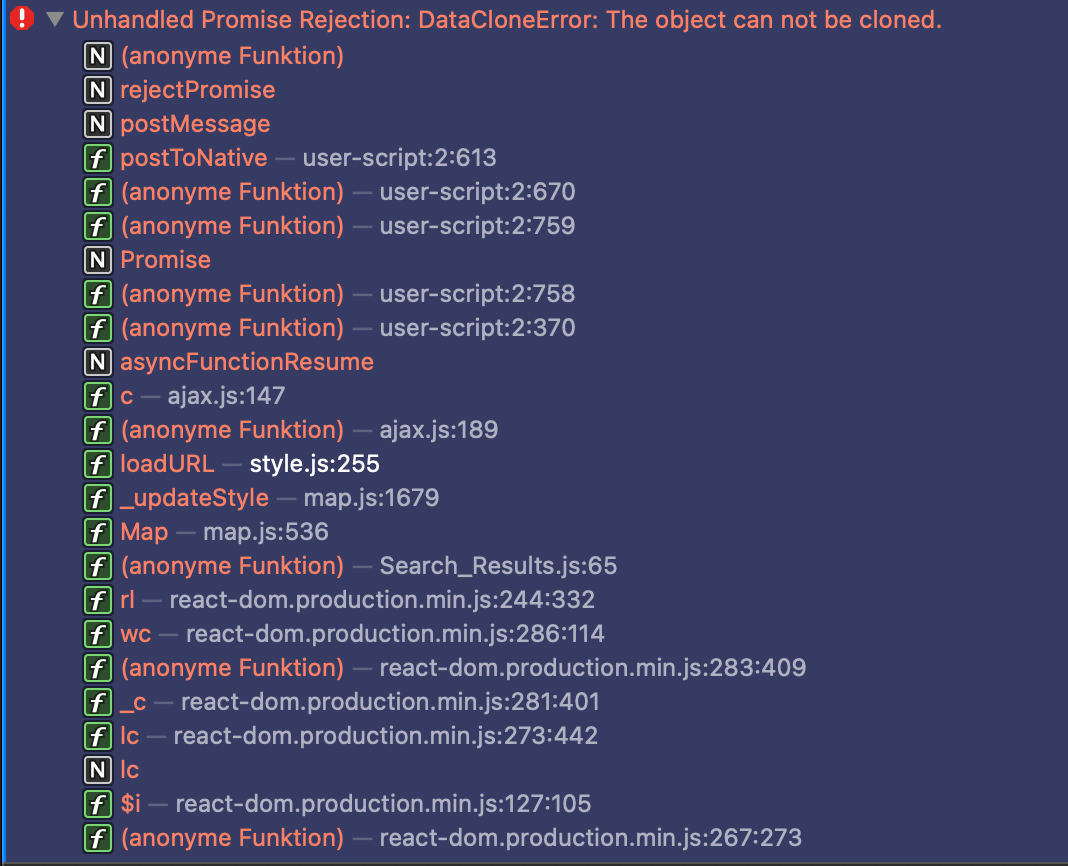The width and height of the screenshot is (1068, 866).
Task: Open the user-script:2:670 source link
Action: 477,192
